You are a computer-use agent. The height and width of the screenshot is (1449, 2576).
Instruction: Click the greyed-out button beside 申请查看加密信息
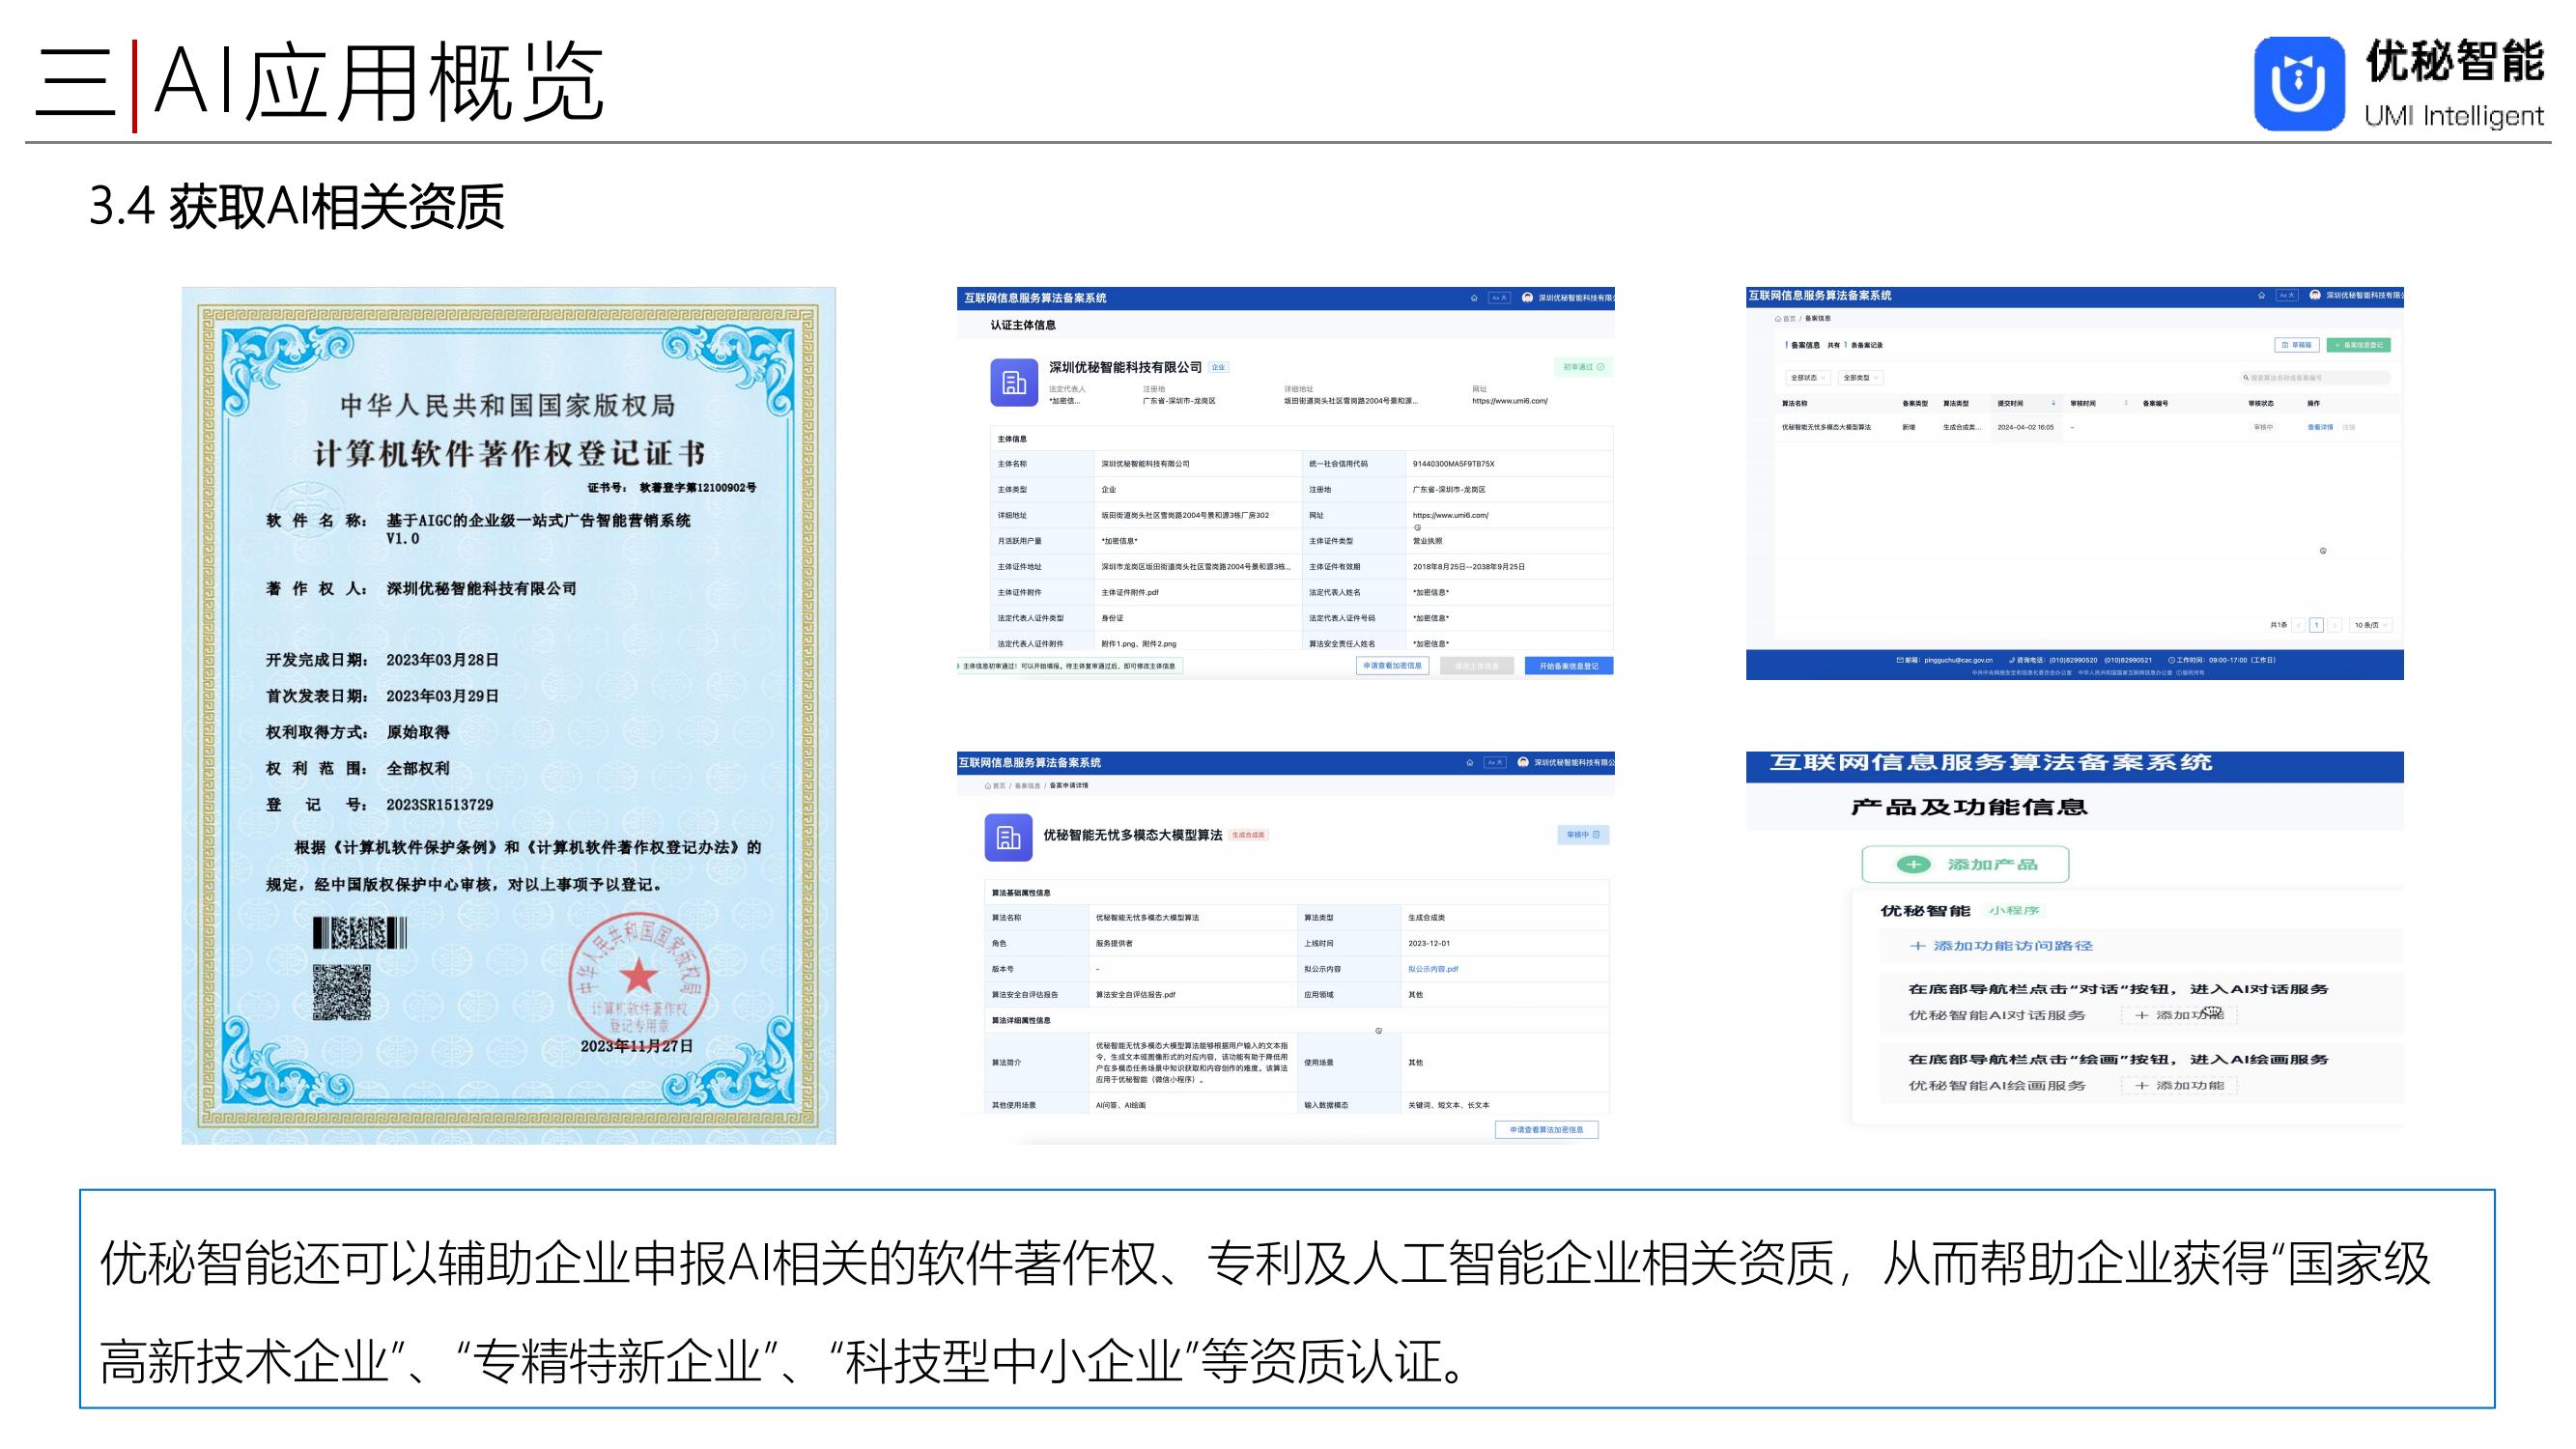[1476, 666]
